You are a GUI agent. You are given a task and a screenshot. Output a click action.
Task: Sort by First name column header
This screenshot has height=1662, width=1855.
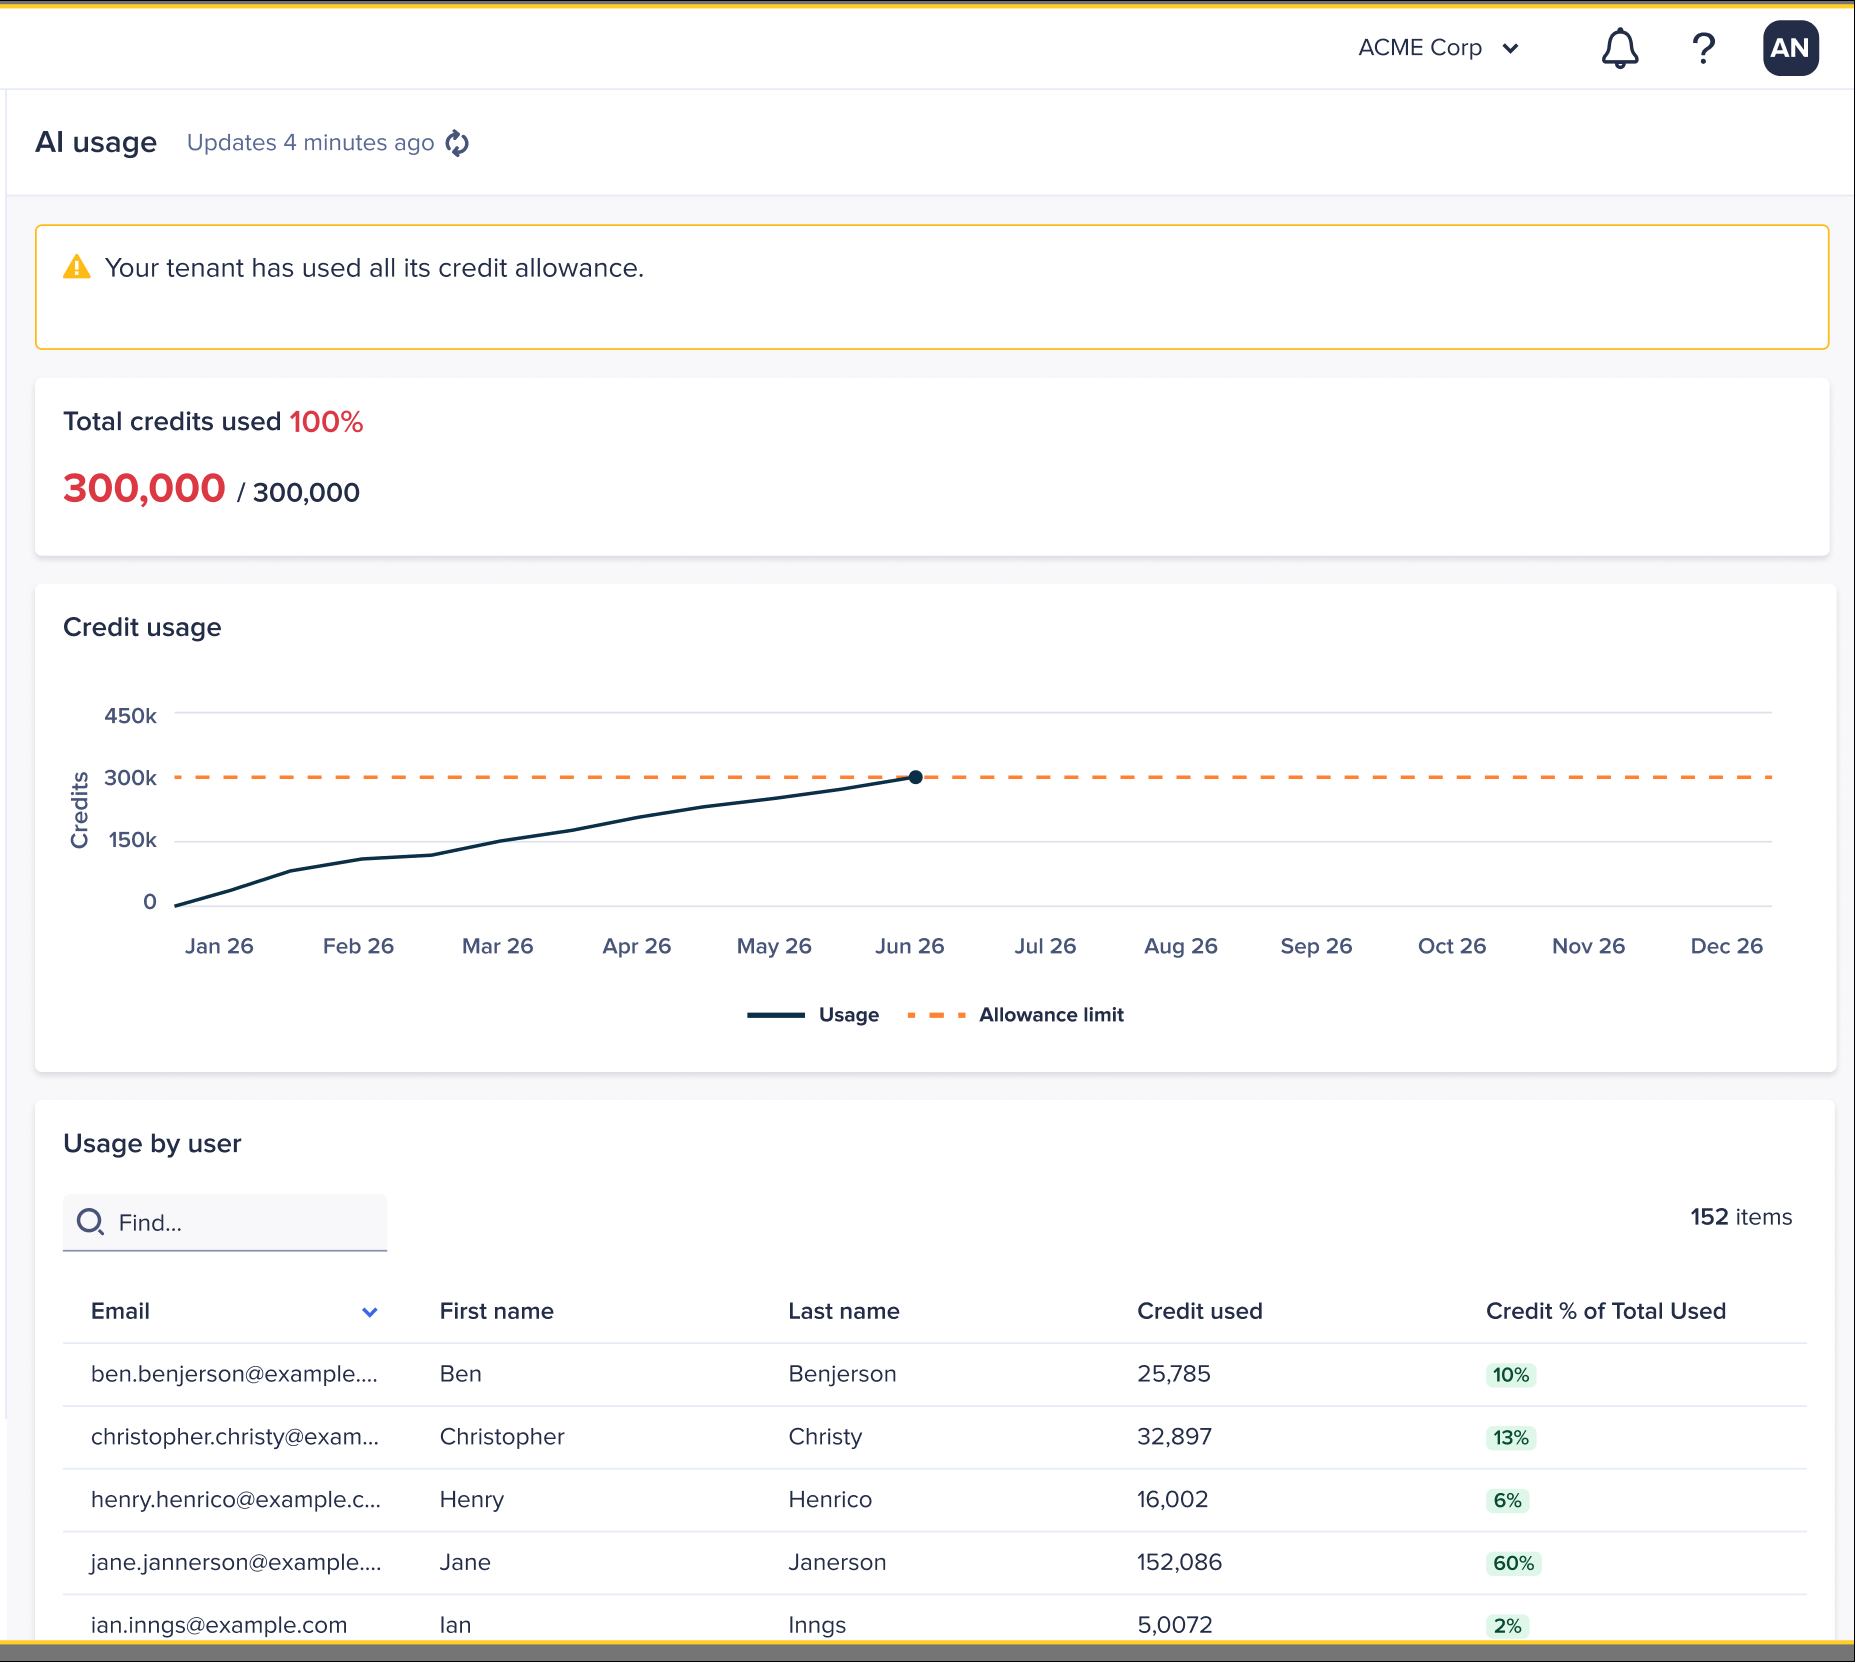click(496, 1311)
